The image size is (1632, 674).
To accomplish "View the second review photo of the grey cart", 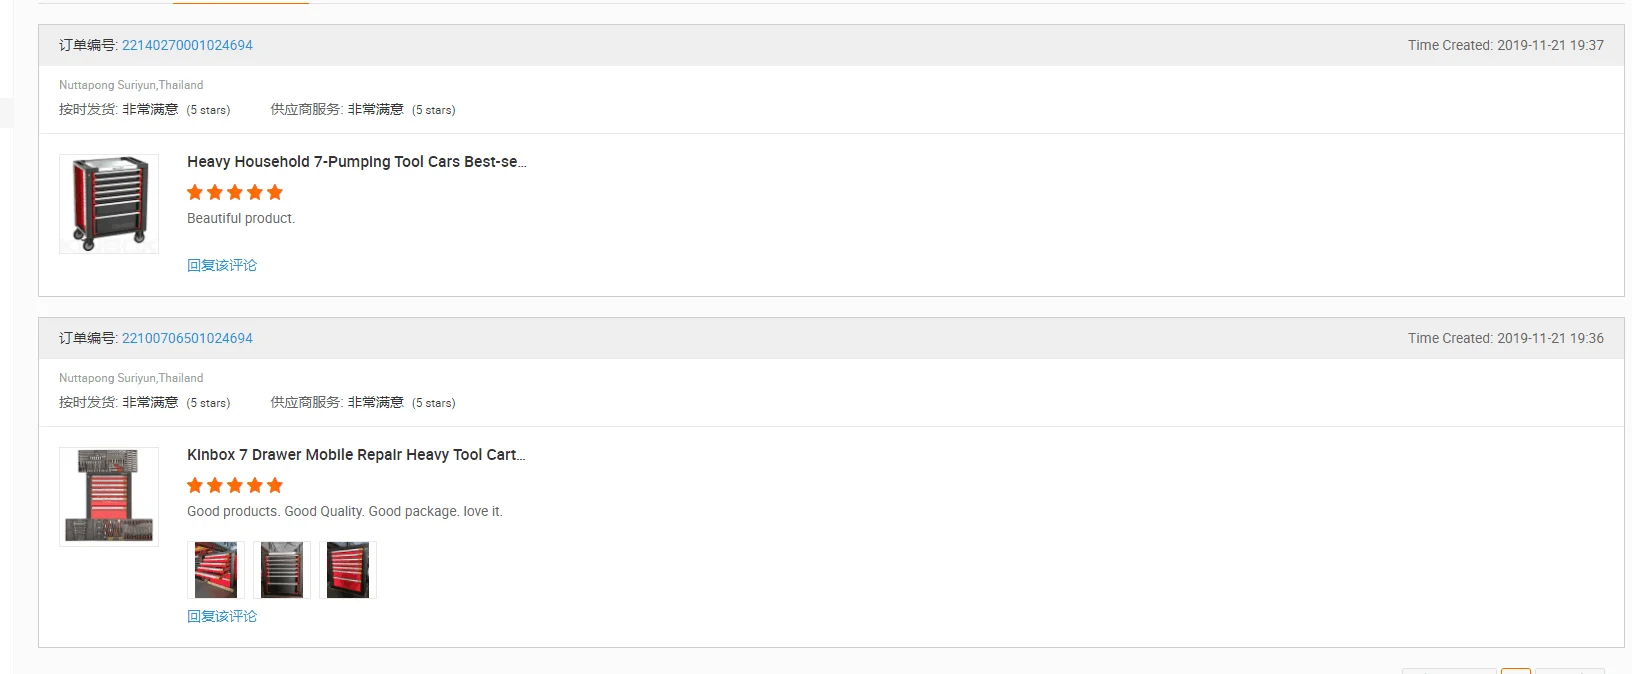I will tap(282, 570).
